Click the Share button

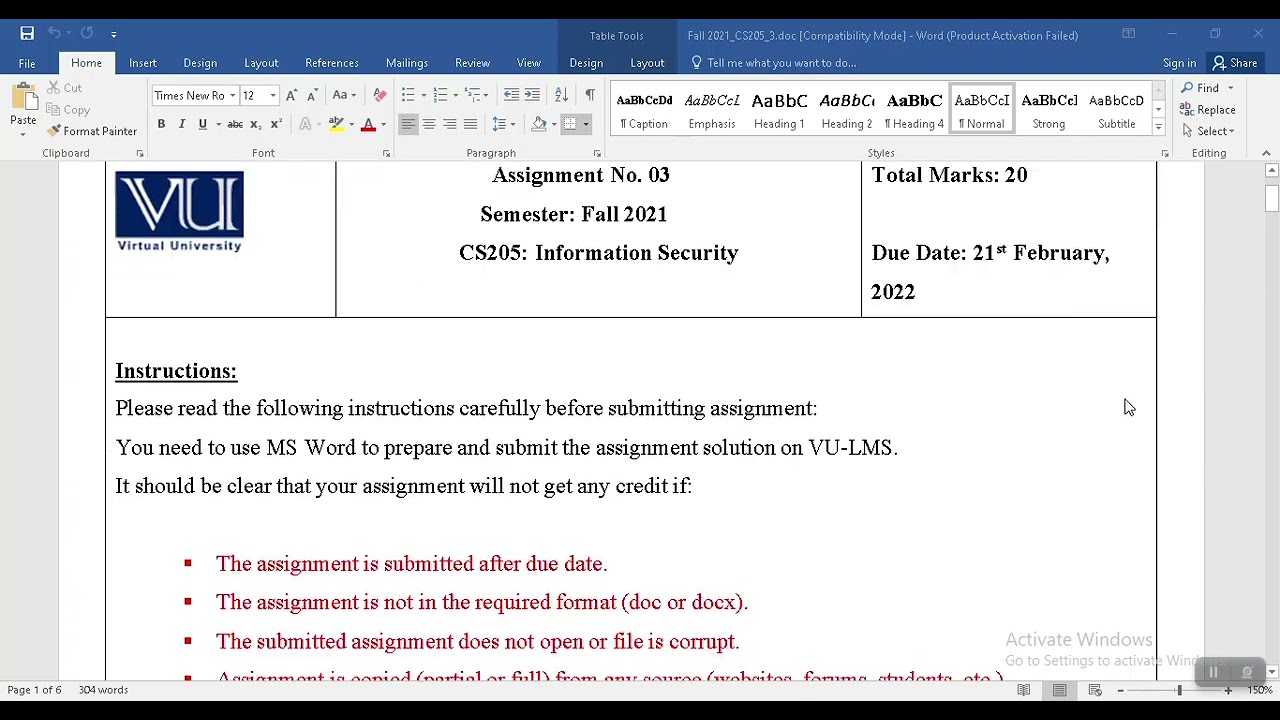[1234, 63]
